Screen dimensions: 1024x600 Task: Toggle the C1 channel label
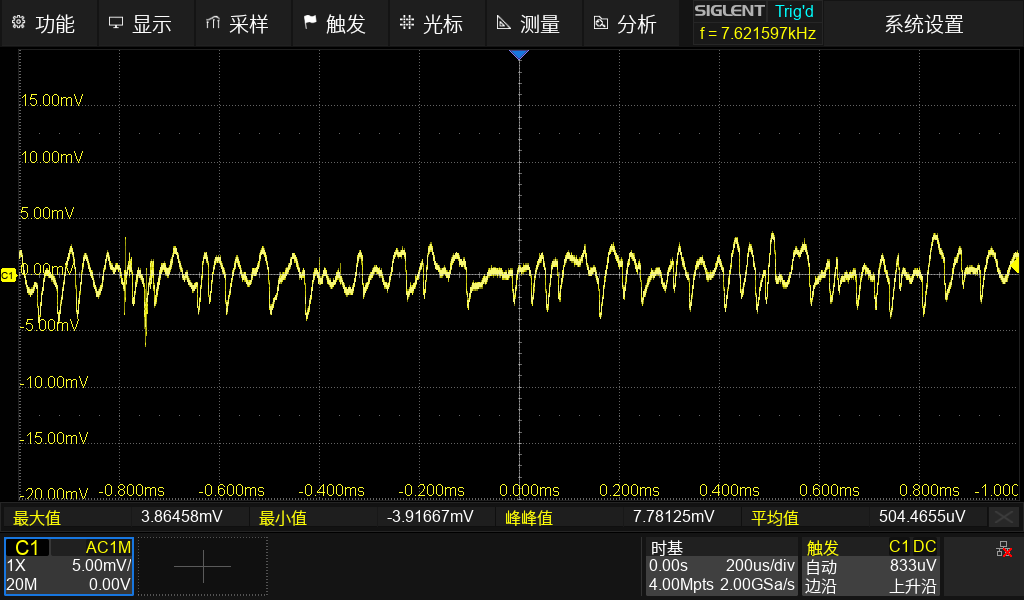(27, 548)
